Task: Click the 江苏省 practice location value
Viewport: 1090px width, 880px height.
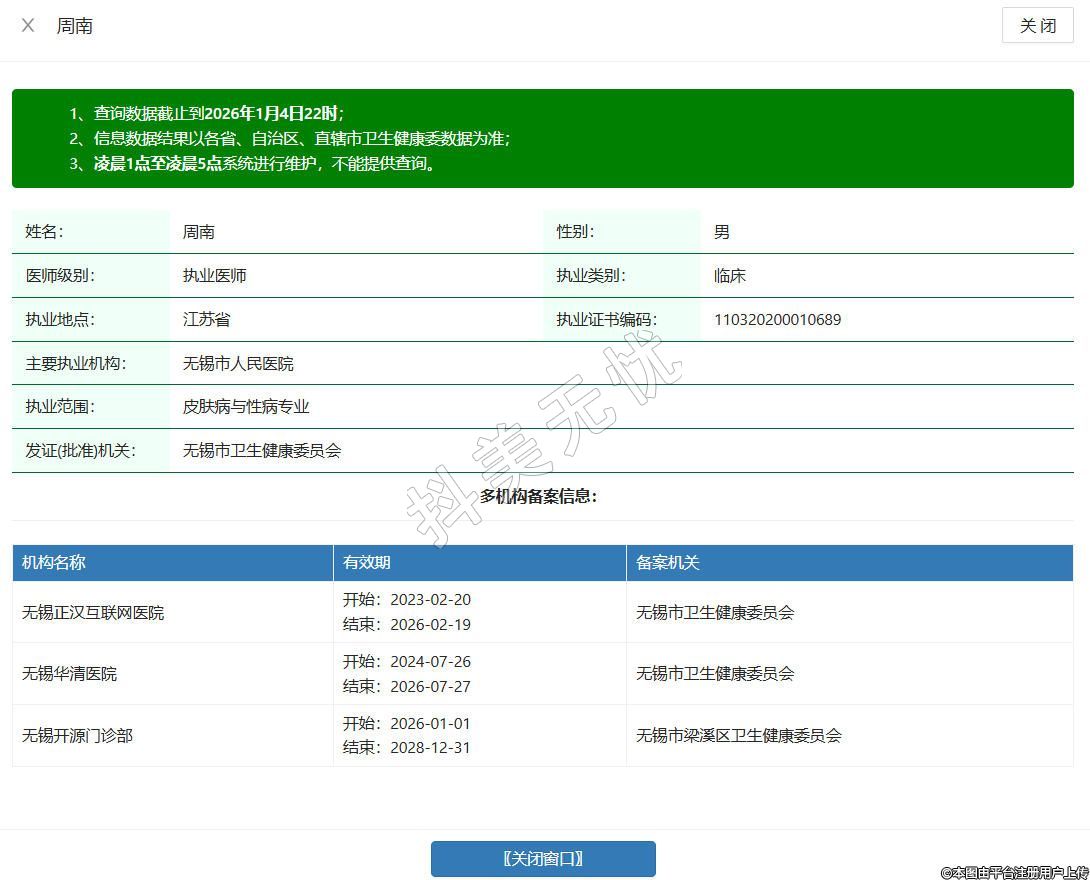Action: tap(206, 320)
